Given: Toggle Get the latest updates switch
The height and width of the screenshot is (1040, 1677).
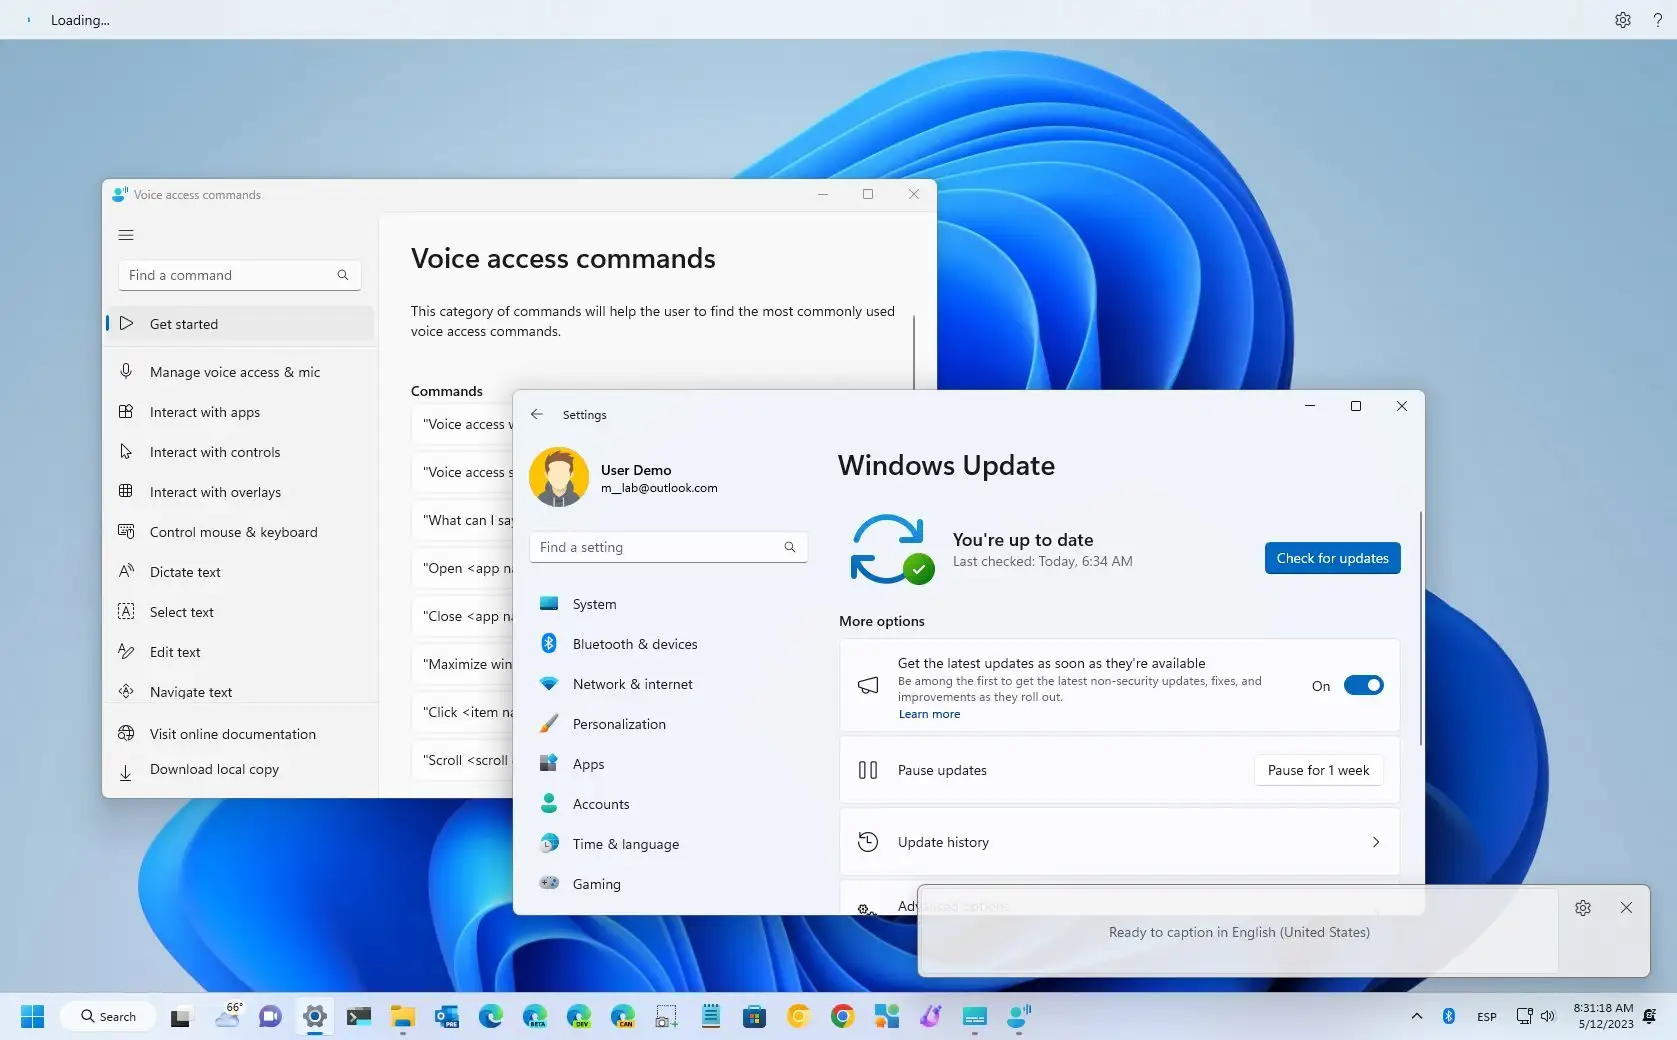Looking at the screenshot, I should (x=1363, y=685).
